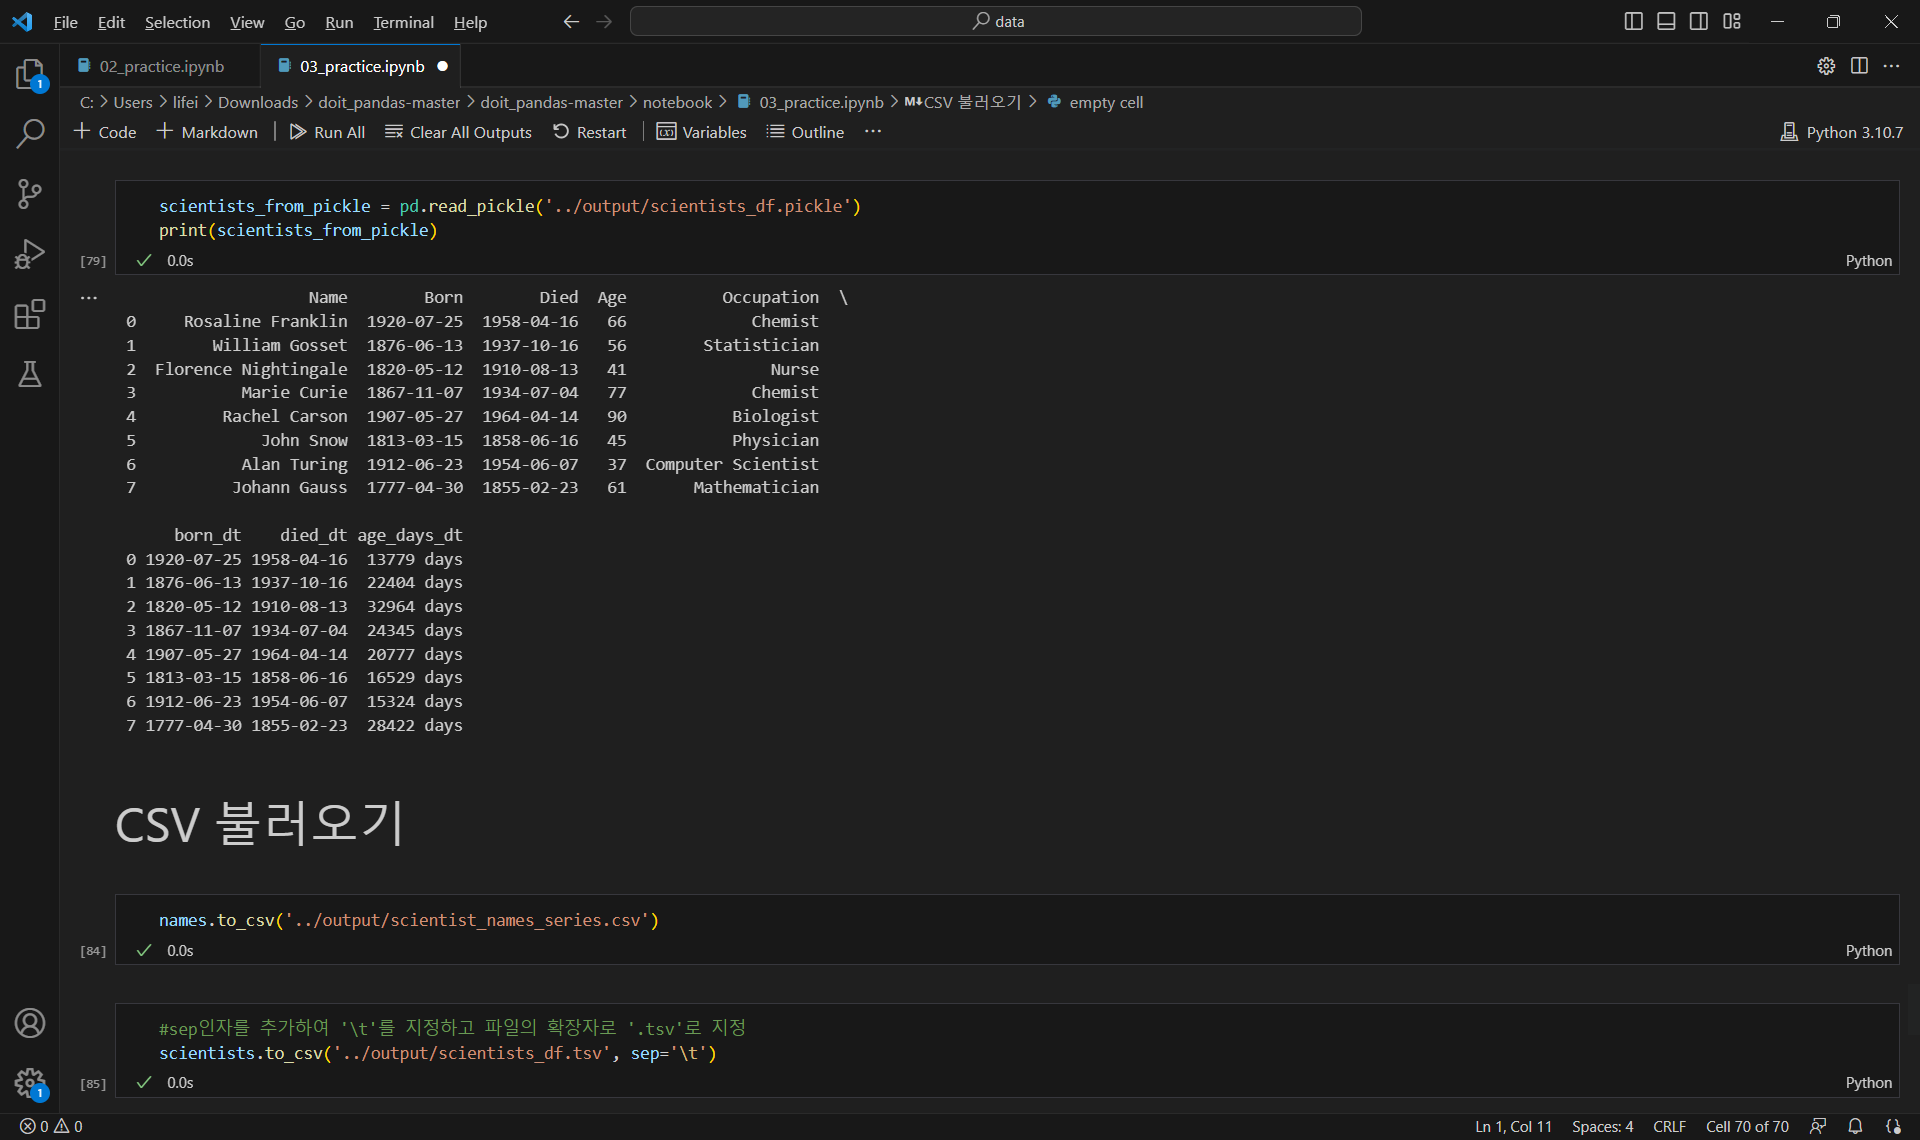Click Clear All Outputs
This screenshot has width=1920, height=1140.
(x=458, y=132)
